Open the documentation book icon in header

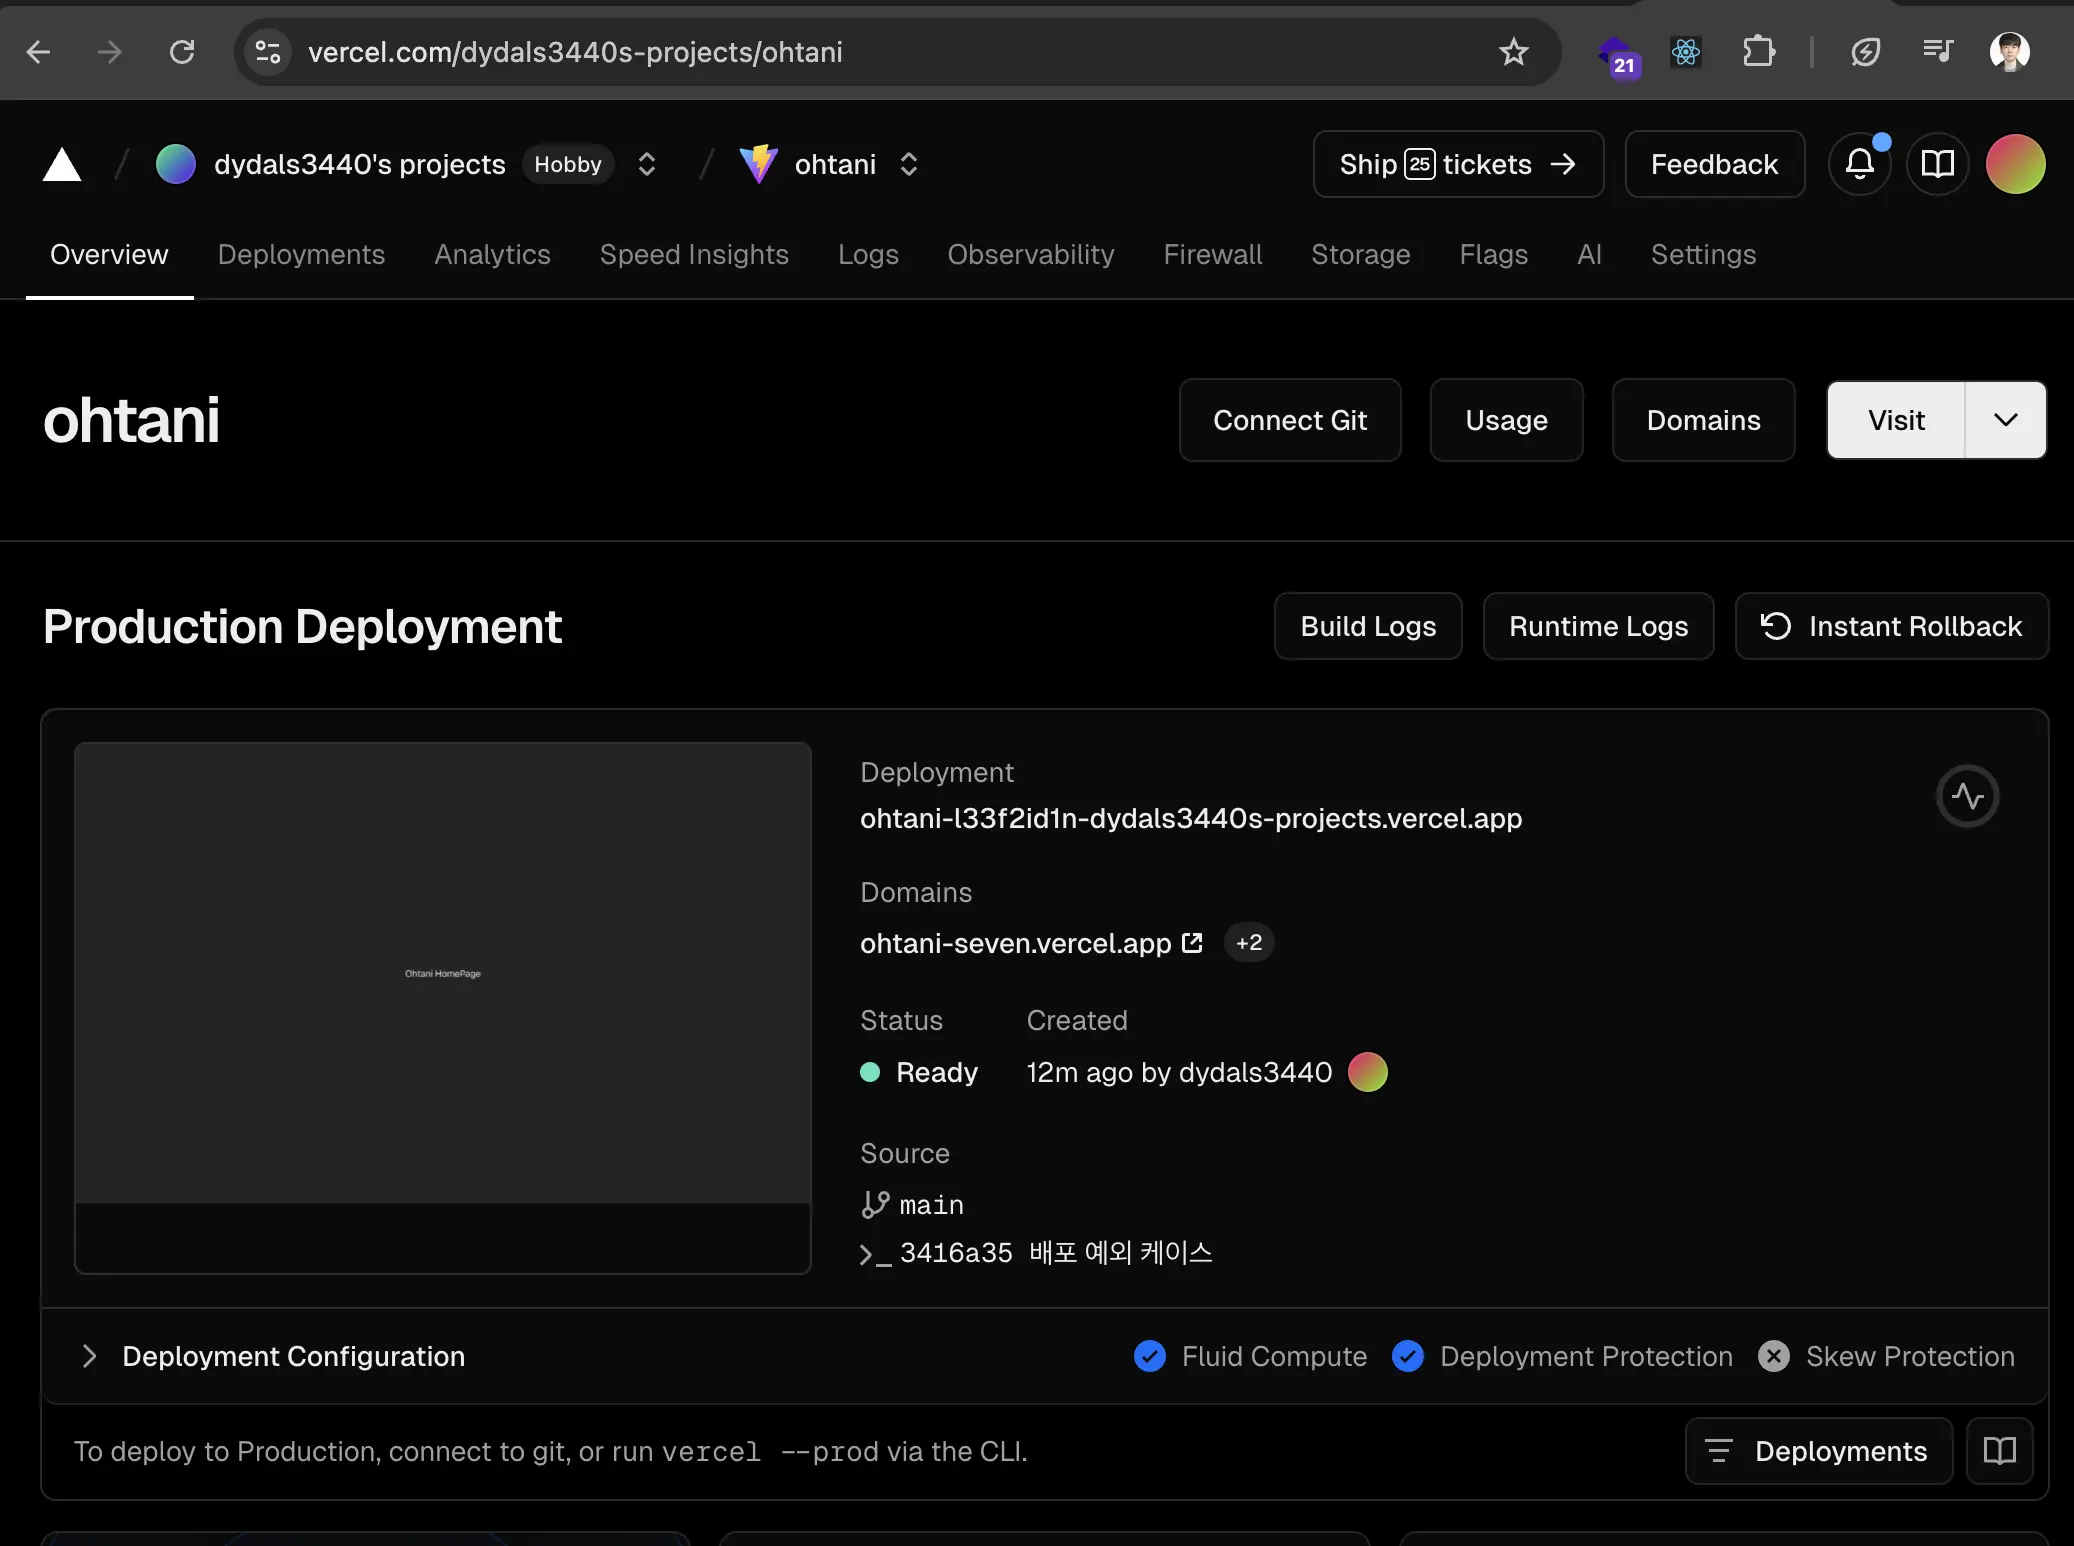coord(1937,164)
